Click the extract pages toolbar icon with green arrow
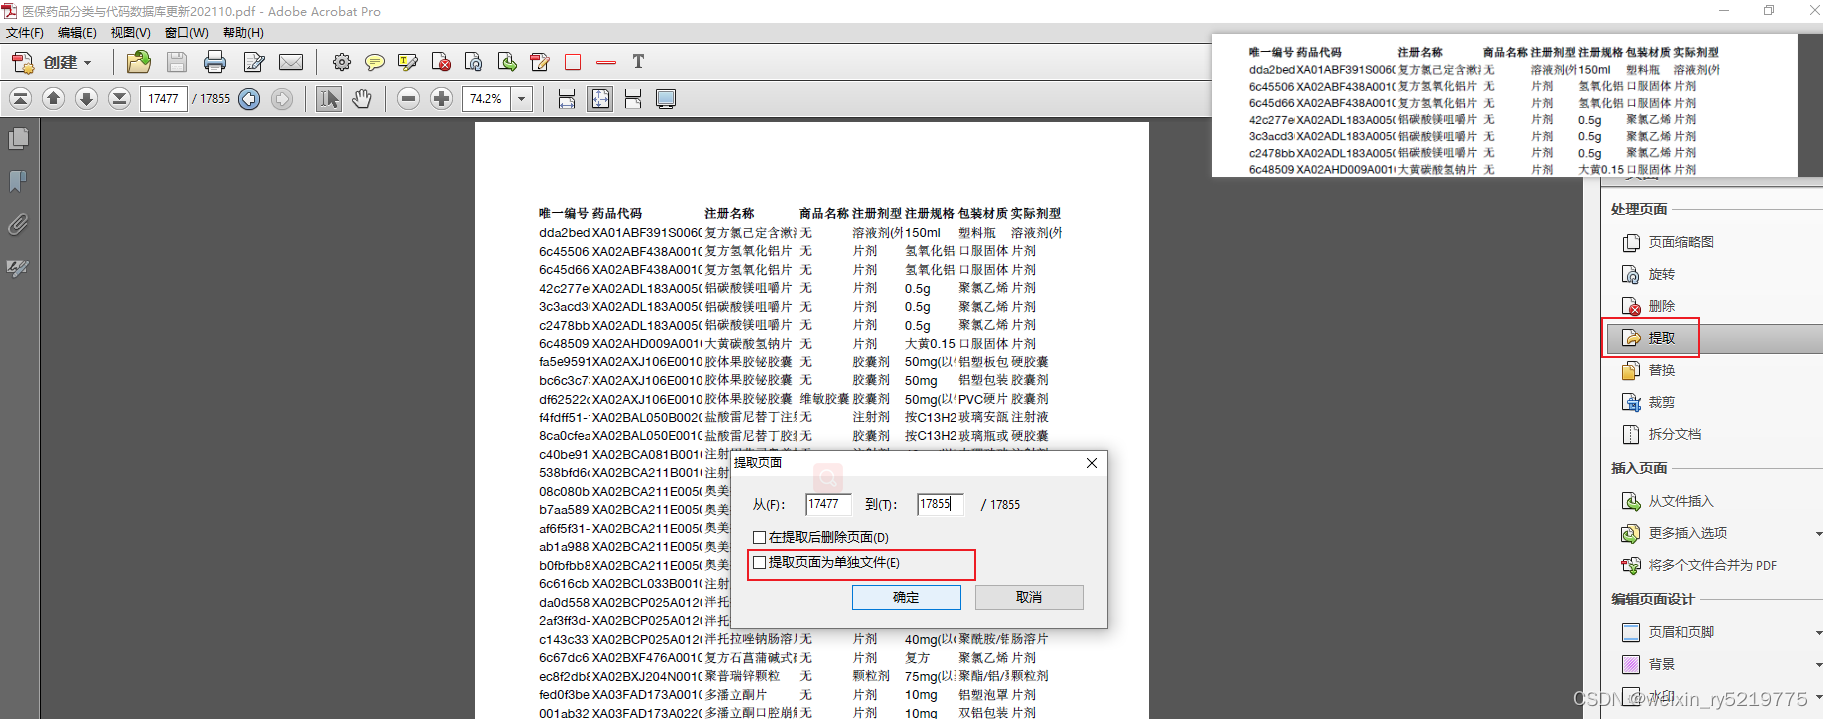The height and width of the screenshot is (719, 1823). (x=507, y=62)
